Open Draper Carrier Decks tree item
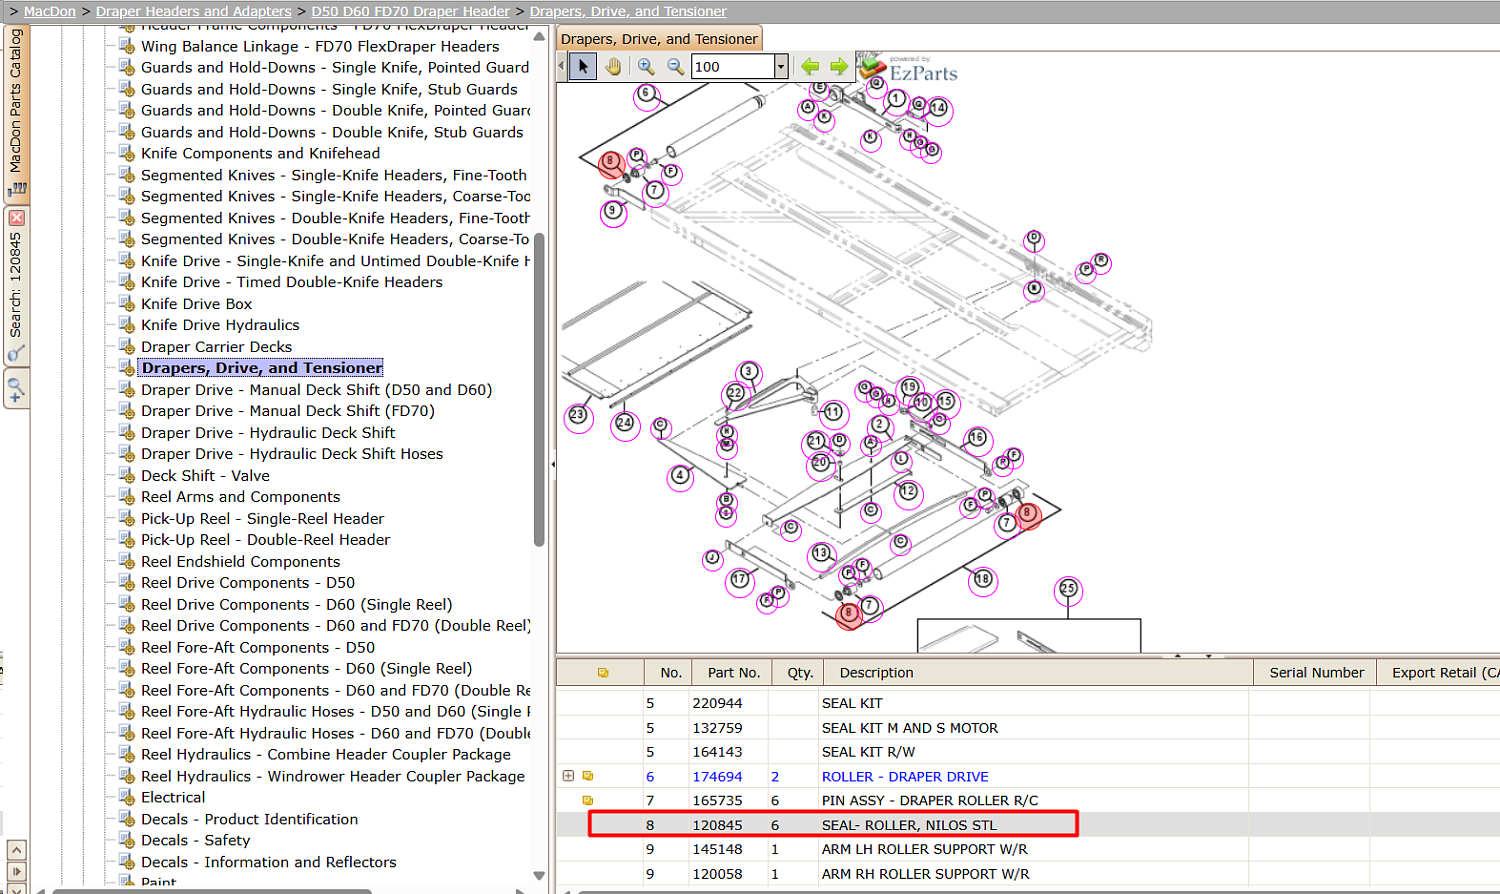This screenshot has width=1500, height=894. click(216, 347)
